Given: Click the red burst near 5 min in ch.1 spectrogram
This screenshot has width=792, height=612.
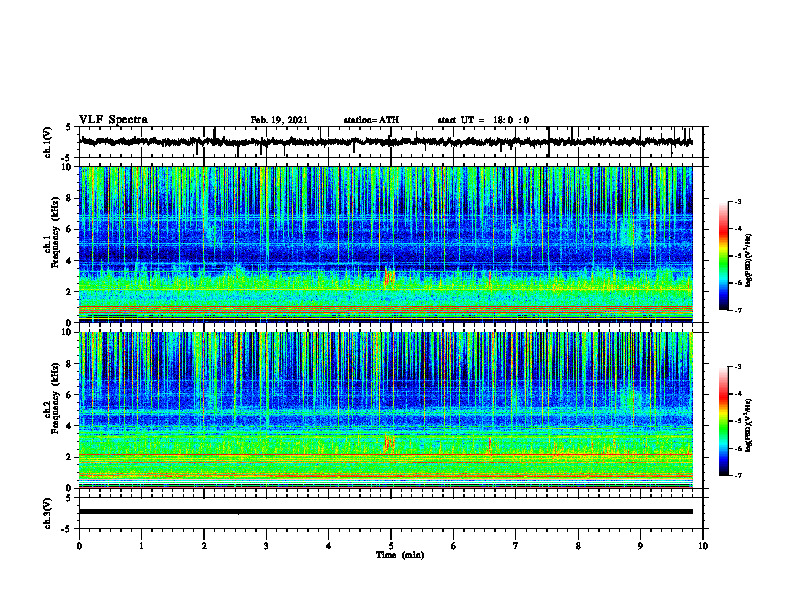Looking at the screenshot, I should [x=389, y=277].
